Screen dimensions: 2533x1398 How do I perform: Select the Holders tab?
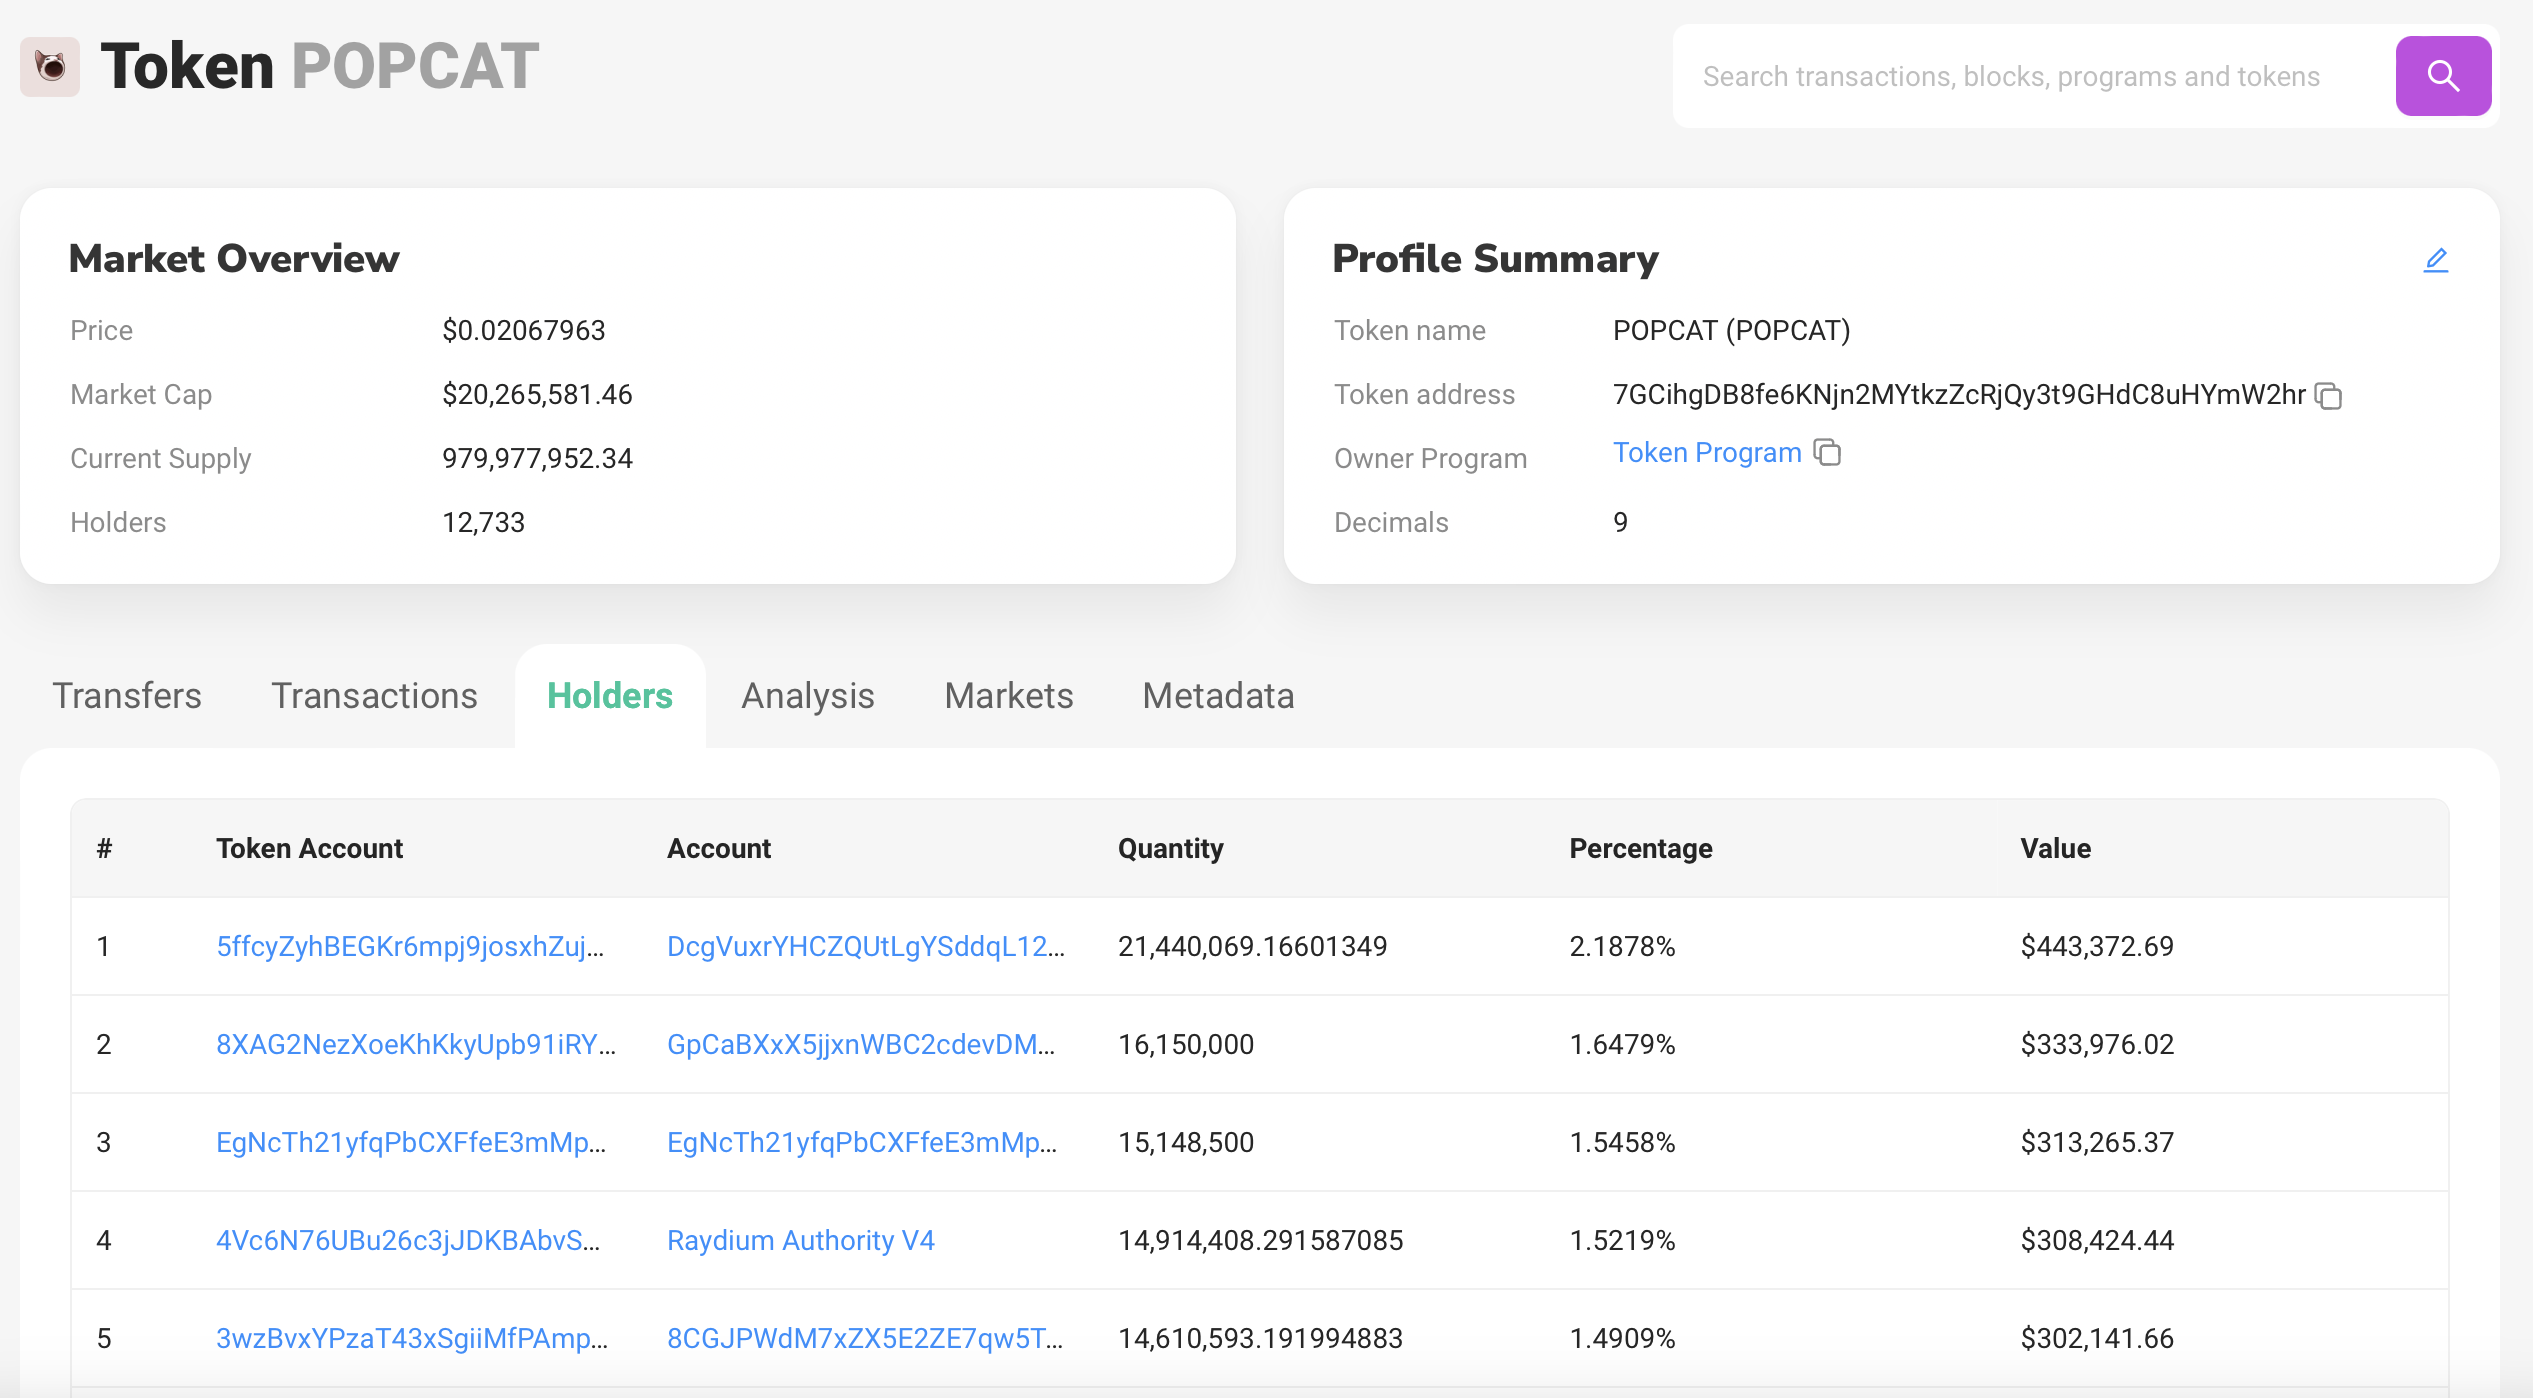(609, 696)
